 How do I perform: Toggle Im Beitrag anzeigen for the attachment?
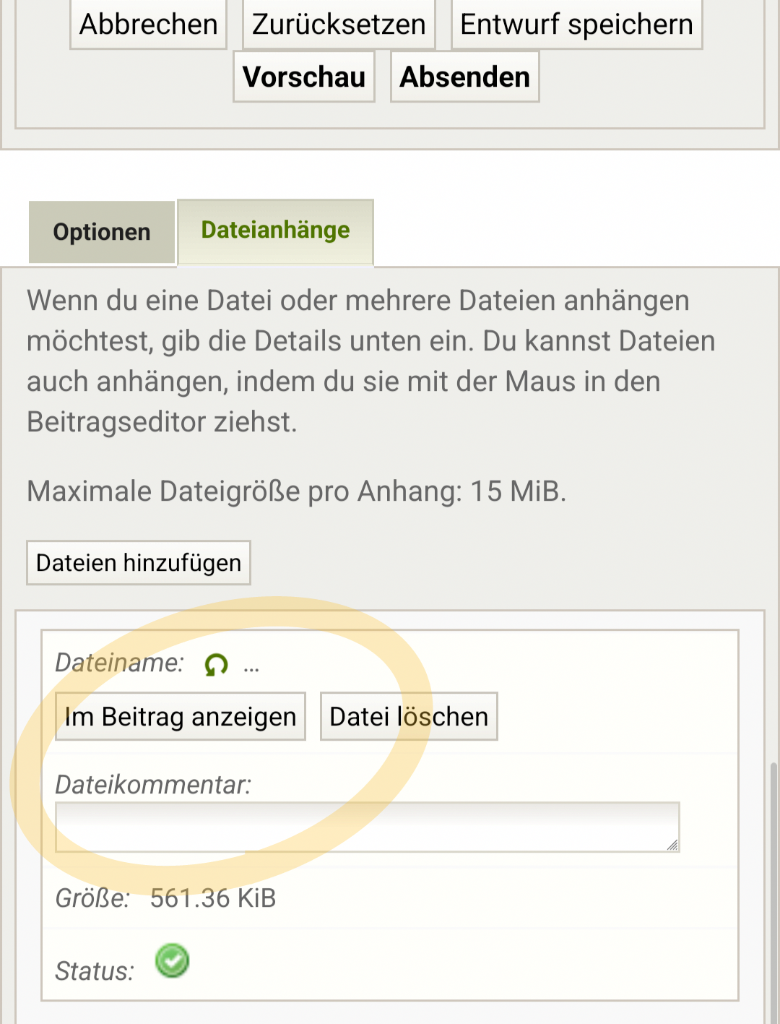click(180, 716)
